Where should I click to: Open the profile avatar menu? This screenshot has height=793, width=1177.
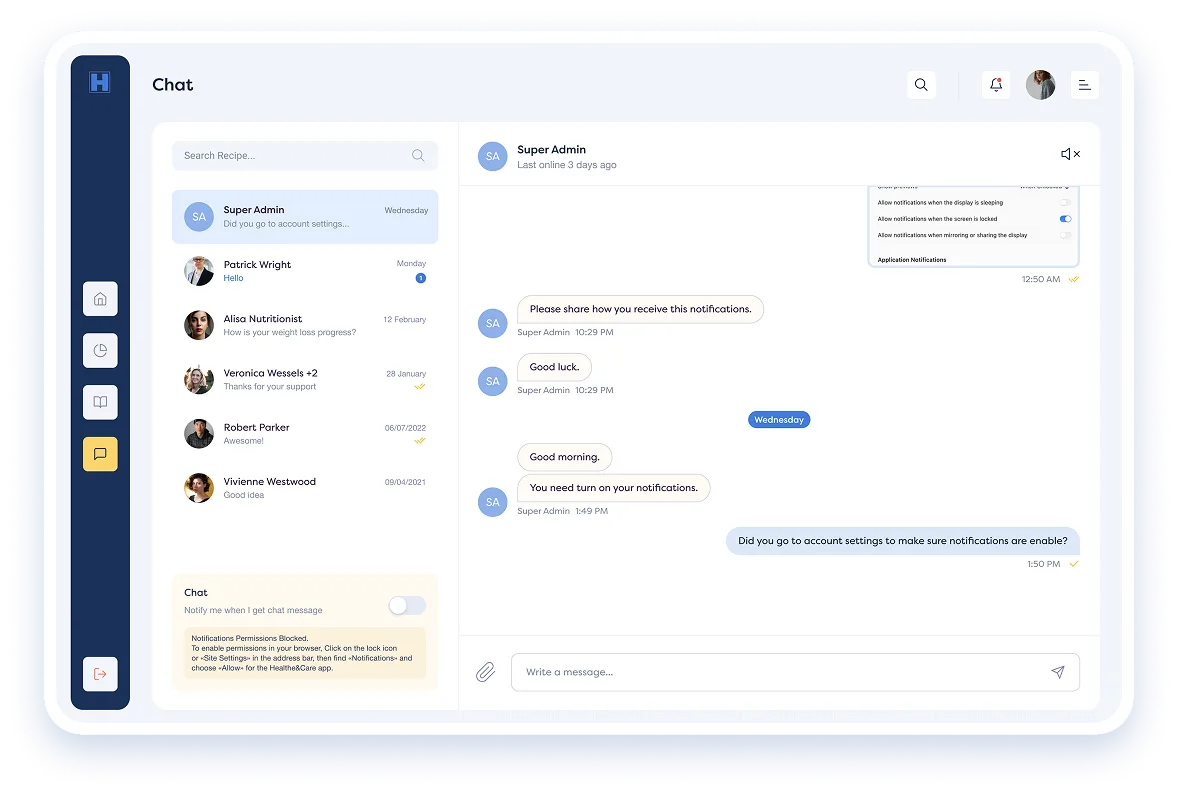coord(1041,85)
